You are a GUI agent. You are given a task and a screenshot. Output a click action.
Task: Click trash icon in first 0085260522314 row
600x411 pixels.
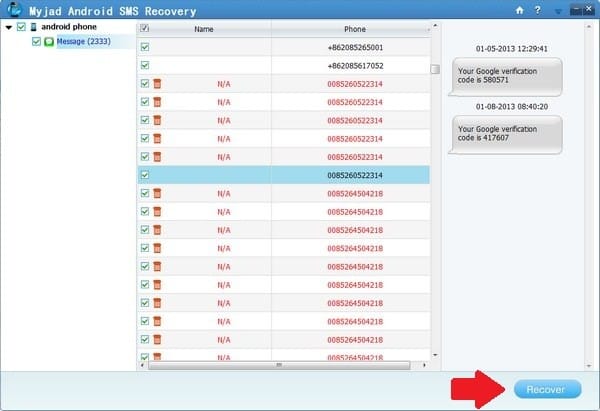pyautogui.click(x=157, y=83)
